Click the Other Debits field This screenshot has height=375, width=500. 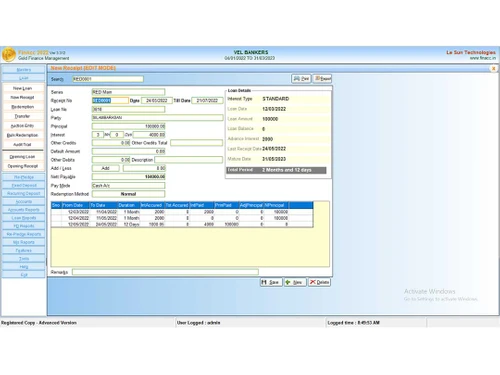coord(111,160)
